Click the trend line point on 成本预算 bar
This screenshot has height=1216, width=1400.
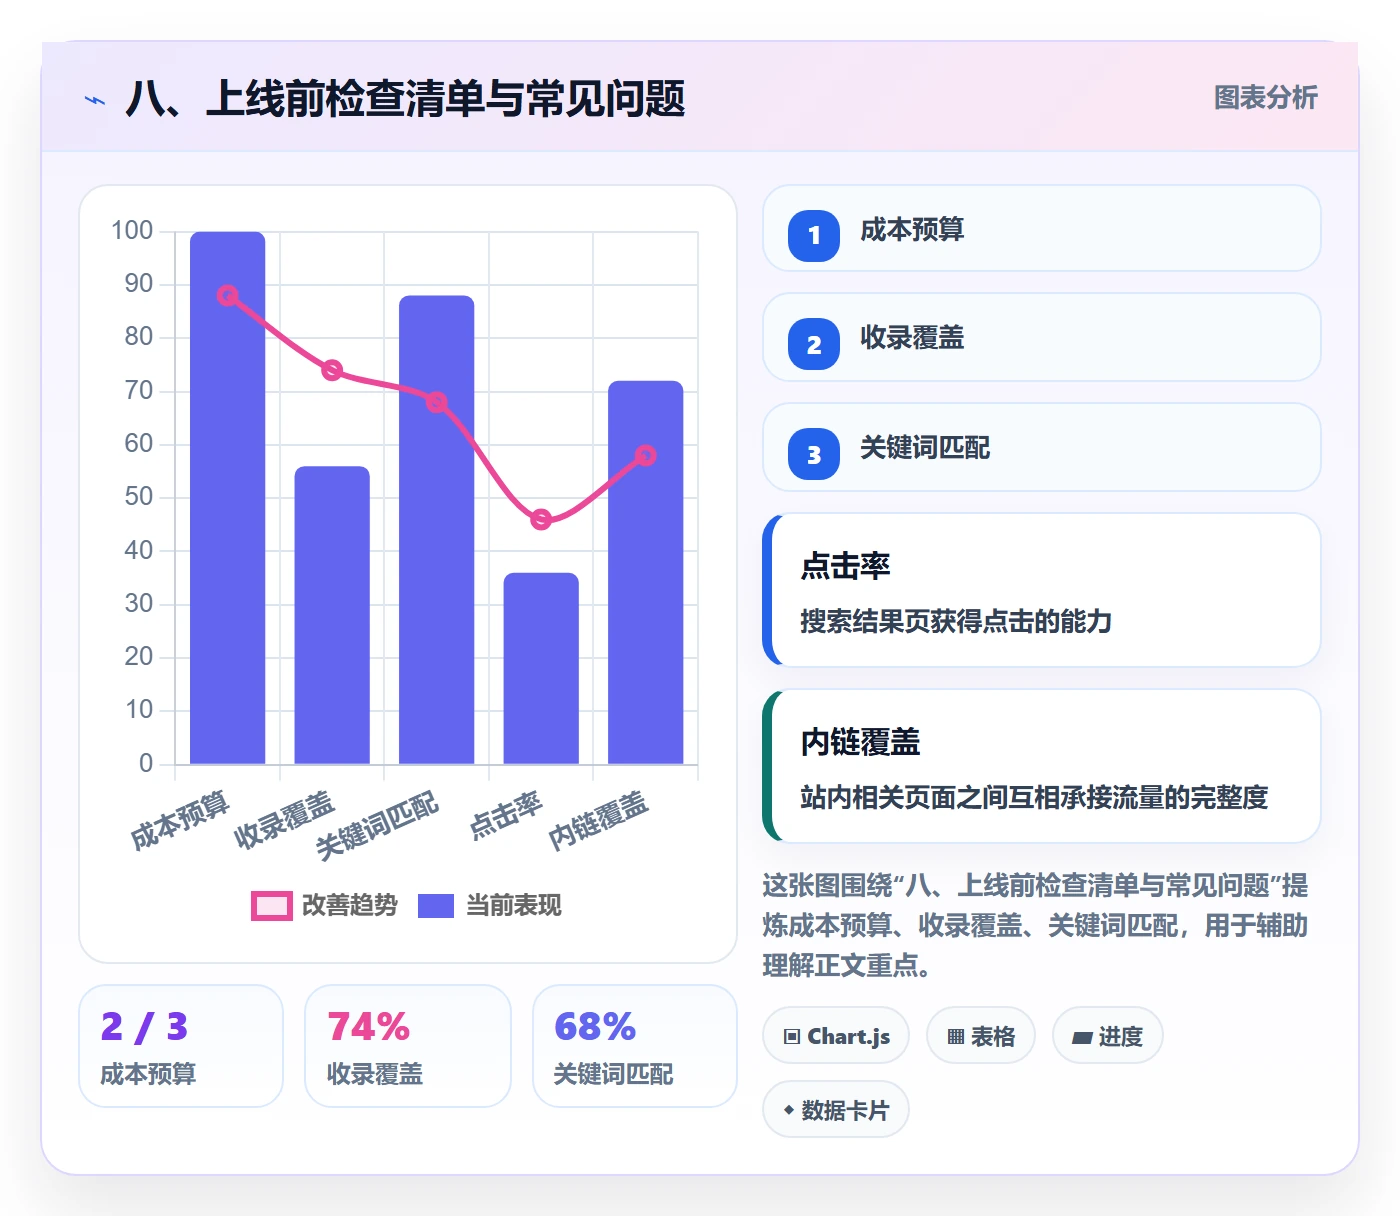pos(228,295)
